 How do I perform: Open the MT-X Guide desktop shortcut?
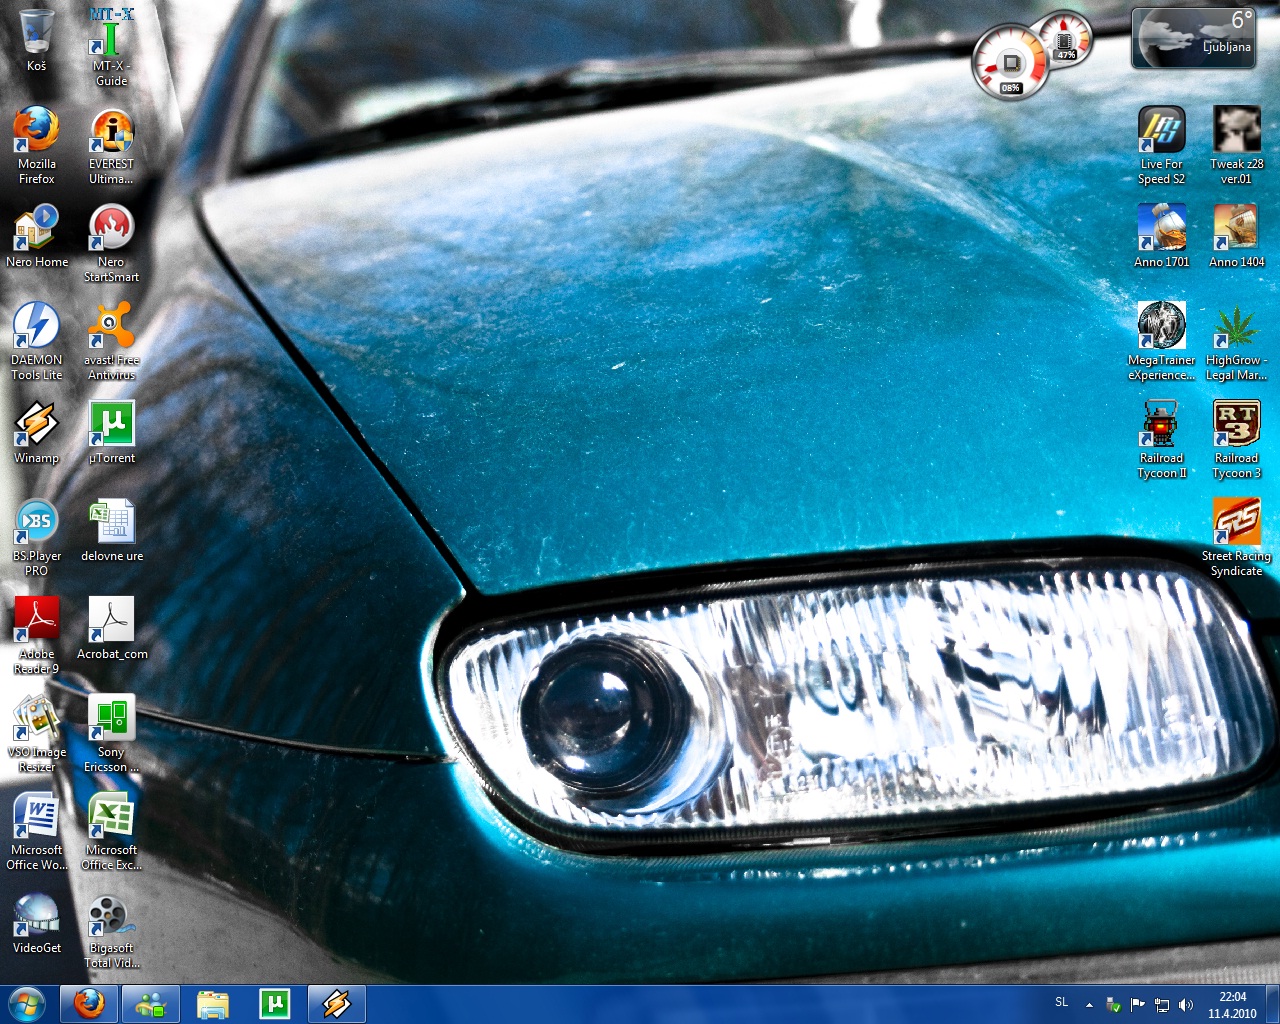pos(111,47)
